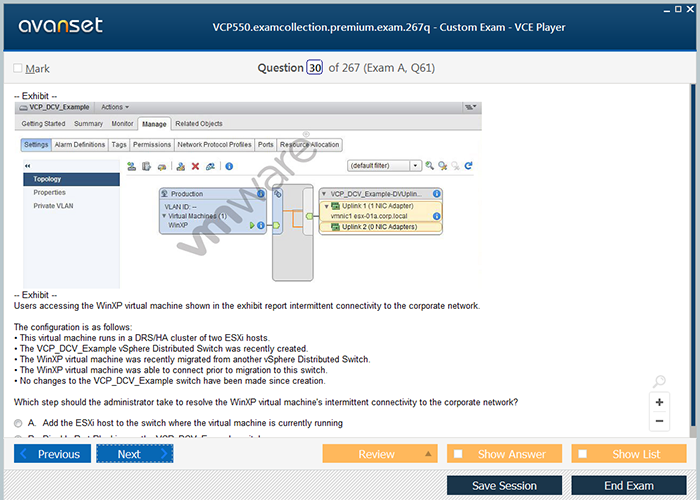
Task: Go to the Next question
Action: (x=134, y=454)
